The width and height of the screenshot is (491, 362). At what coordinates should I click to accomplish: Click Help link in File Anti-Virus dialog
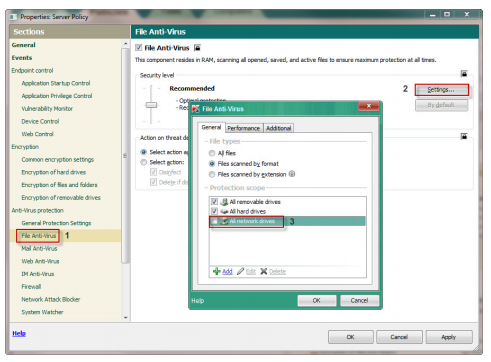(x=198, y=300)
